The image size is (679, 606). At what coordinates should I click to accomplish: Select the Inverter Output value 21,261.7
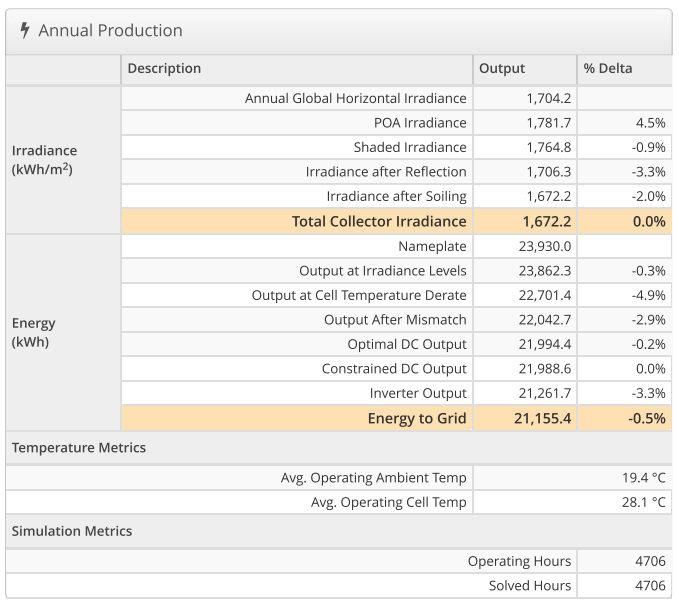[x=543, y=394]
